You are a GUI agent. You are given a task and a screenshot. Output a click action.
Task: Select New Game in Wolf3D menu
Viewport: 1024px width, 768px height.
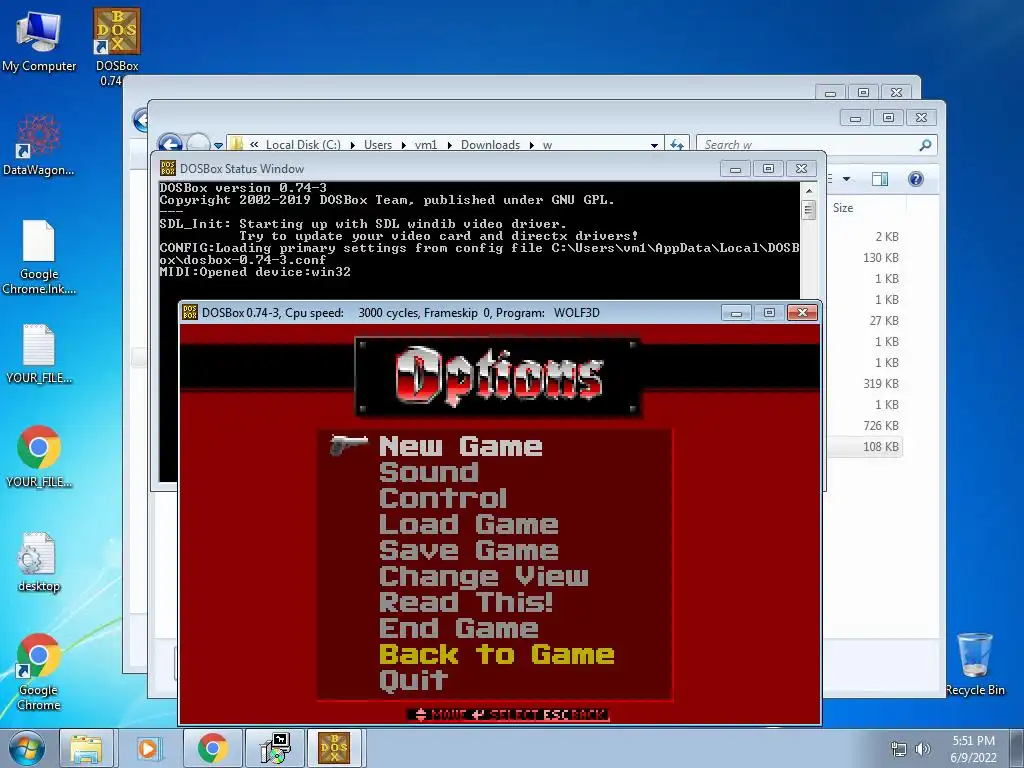[460, 446]
